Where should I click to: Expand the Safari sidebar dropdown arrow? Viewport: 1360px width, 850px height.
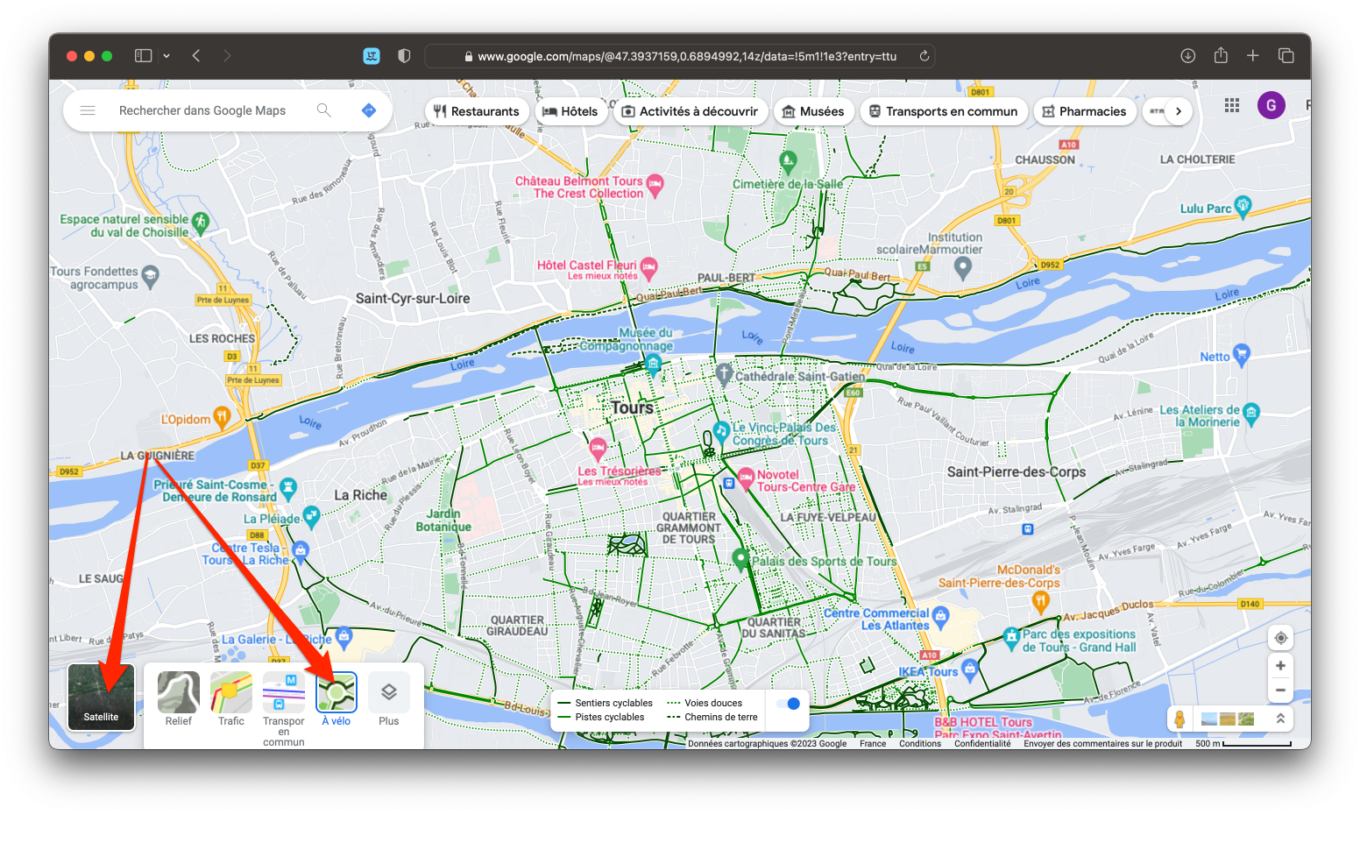click(x=166, y=56)
